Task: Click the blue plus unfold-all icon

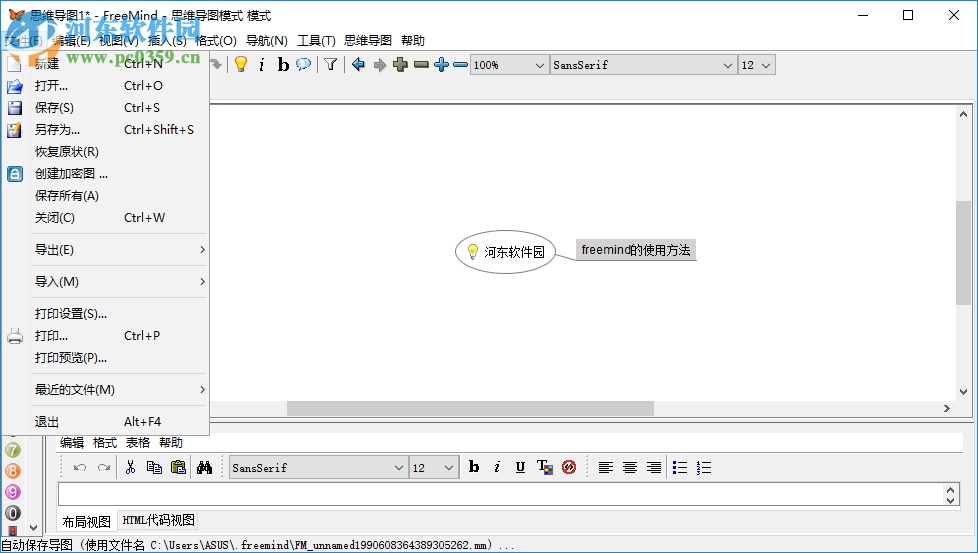Action: pos(442,64)
